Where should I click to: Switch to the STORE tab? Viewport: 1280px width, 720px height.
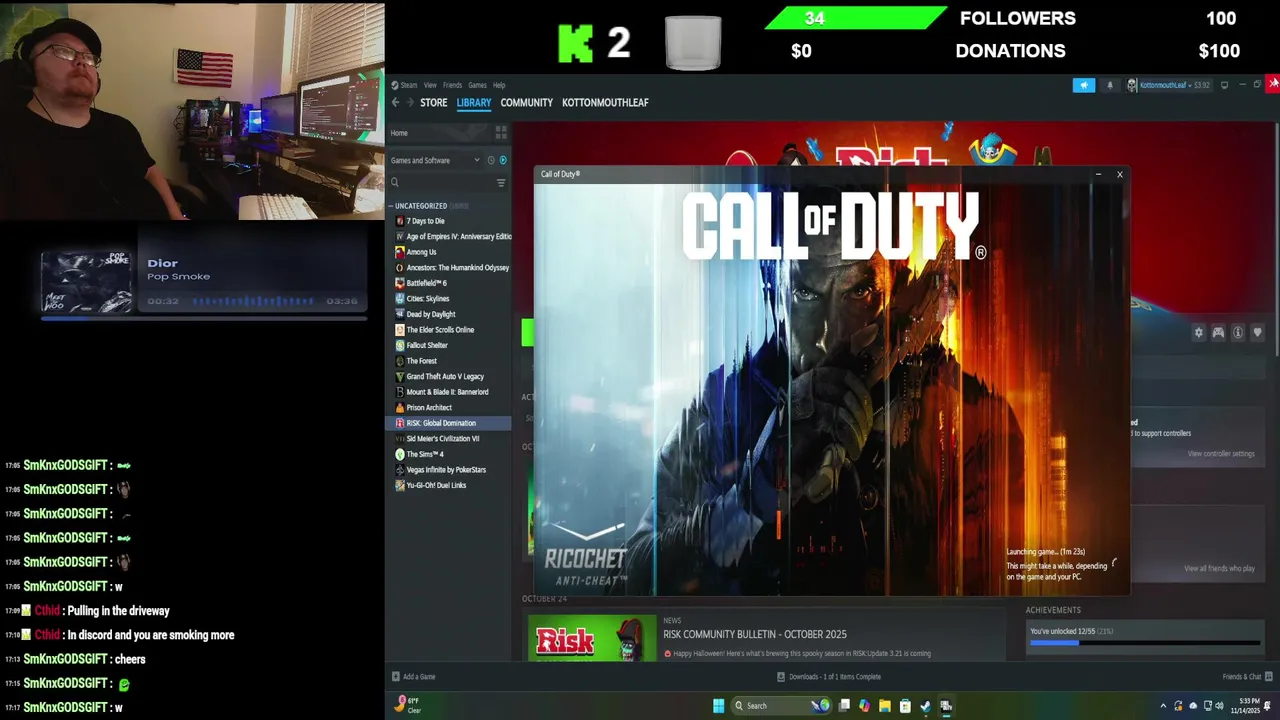[434, 102]
